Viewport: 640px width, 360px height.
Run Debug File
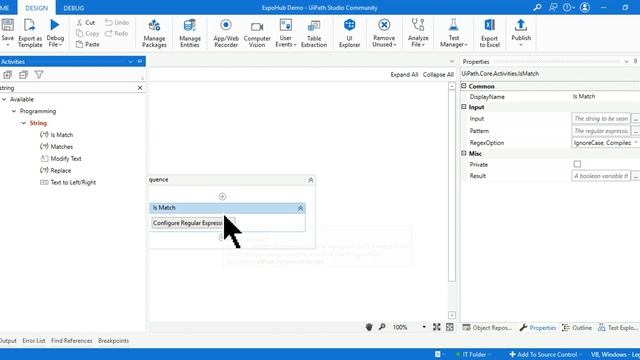(x=55, y=33)
